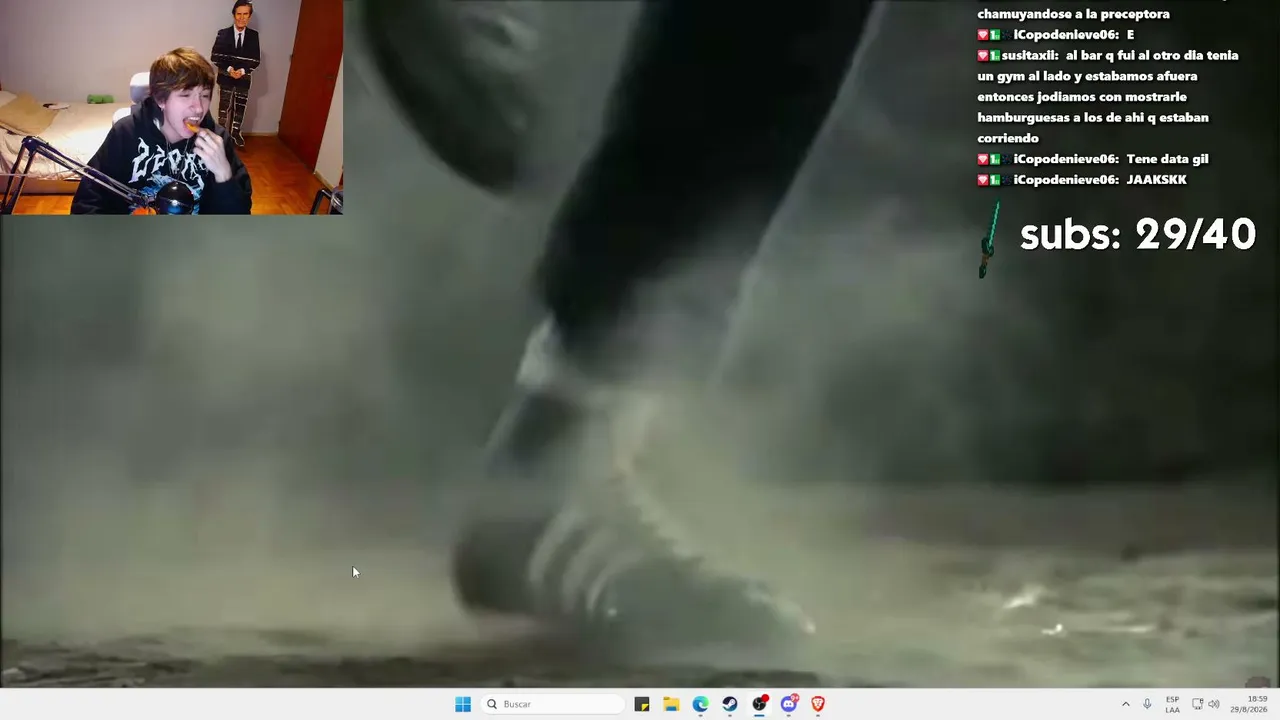Click the chat line "chamuyandose a la preceptora"
The width and height of the screenshot is (1280, 720).
pyautogui.click(x=1073, y=14)
